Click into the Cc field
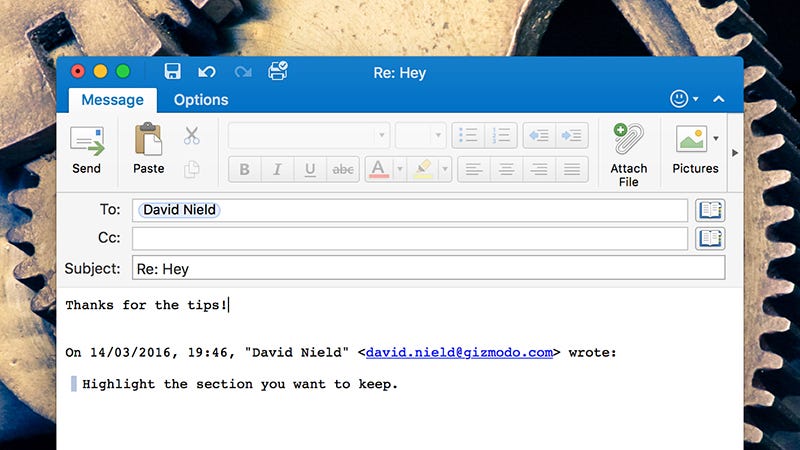This screenshot has height=450, width=800. coord(410,239)
